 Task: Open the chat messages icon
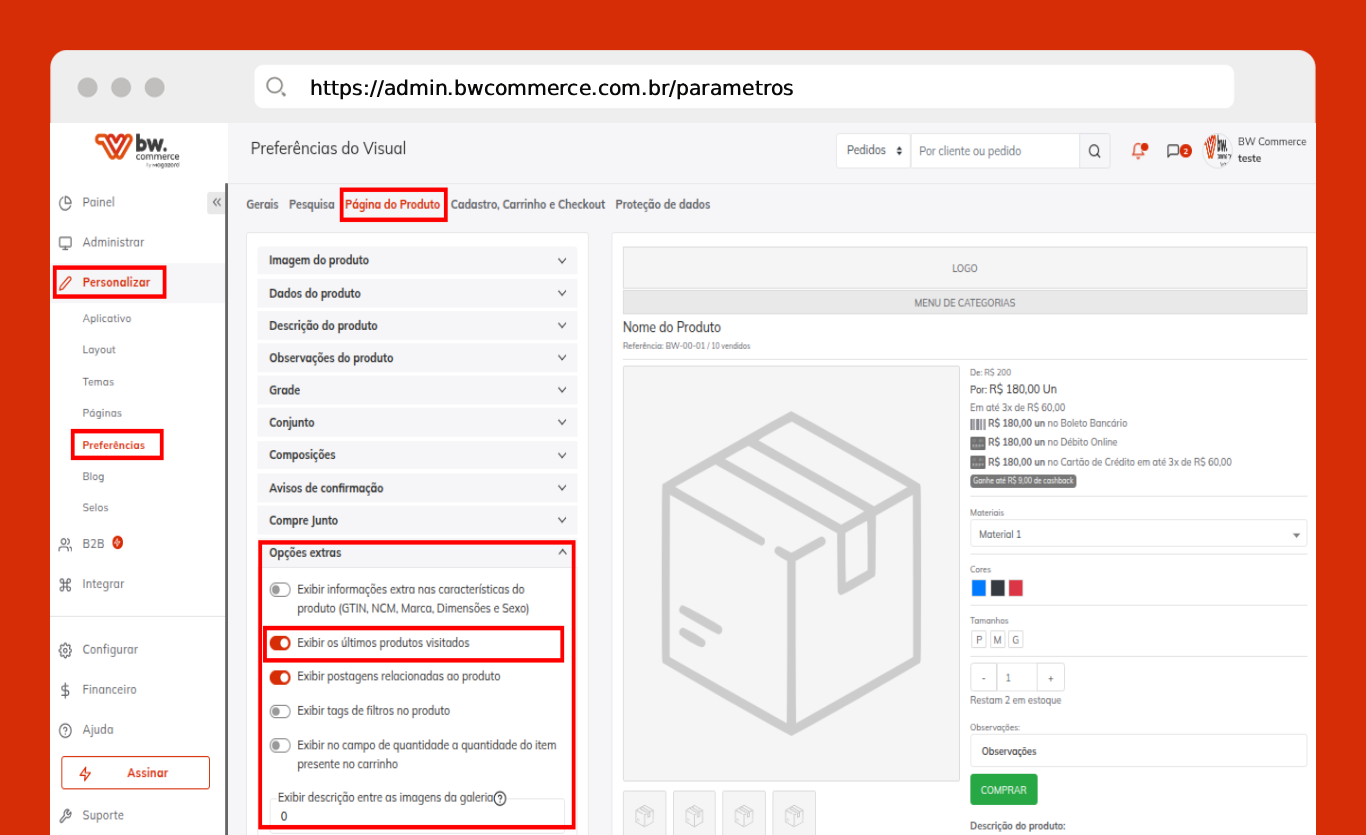tap(1176, 151)
